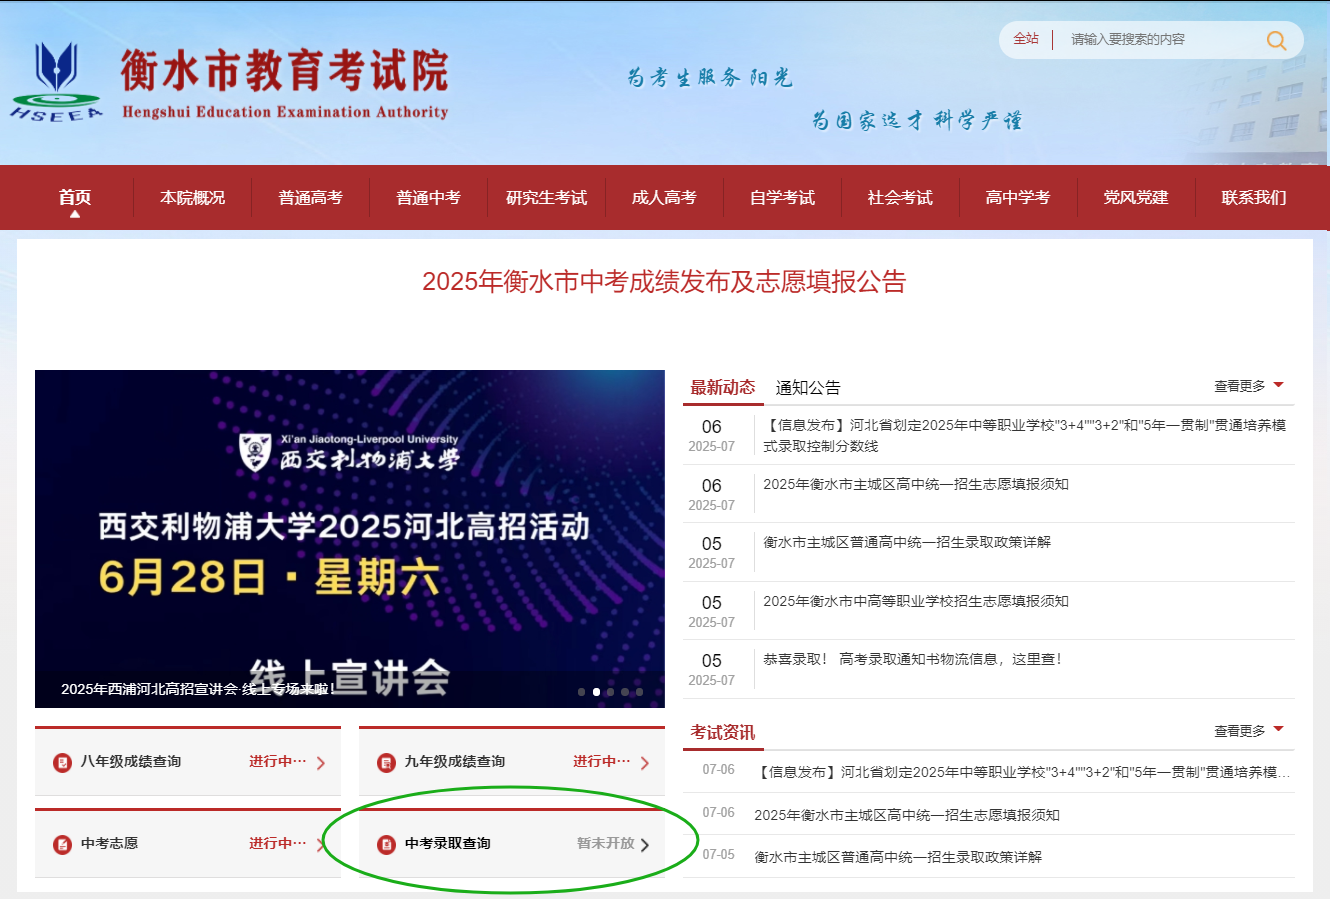Select the last carousel dot
1330x899 pixels.
pyautogui.click(x=640, y=692)
